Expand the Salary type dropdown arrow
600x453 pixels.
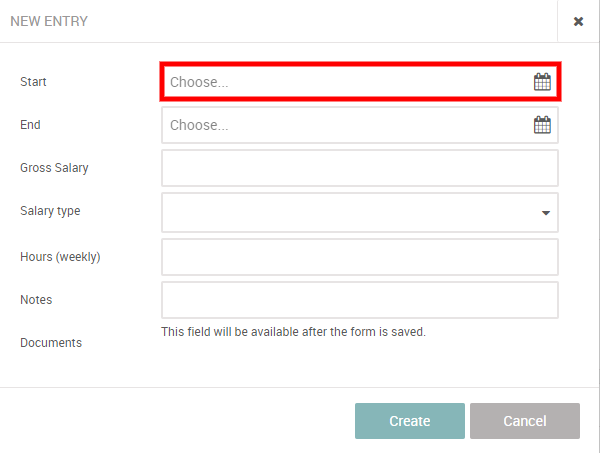(x=546, y=212)
